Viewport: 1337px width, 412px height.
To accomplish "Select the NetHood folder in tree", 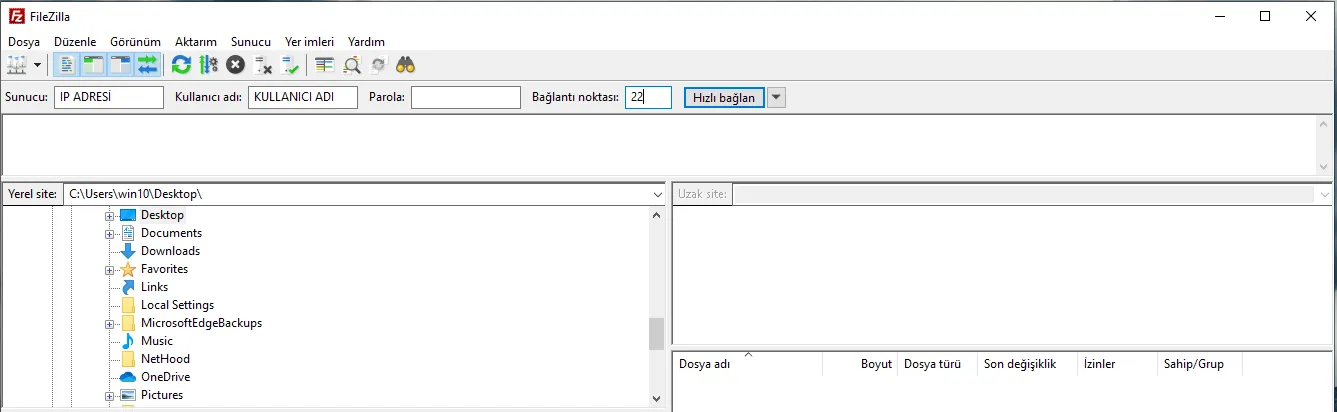I will click(165, 359).
